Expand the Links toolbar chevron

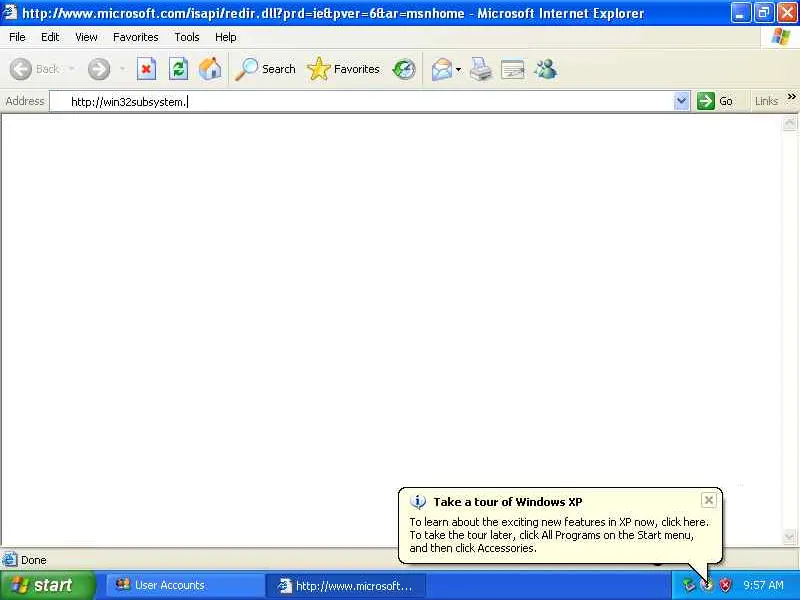pos(791,96)
